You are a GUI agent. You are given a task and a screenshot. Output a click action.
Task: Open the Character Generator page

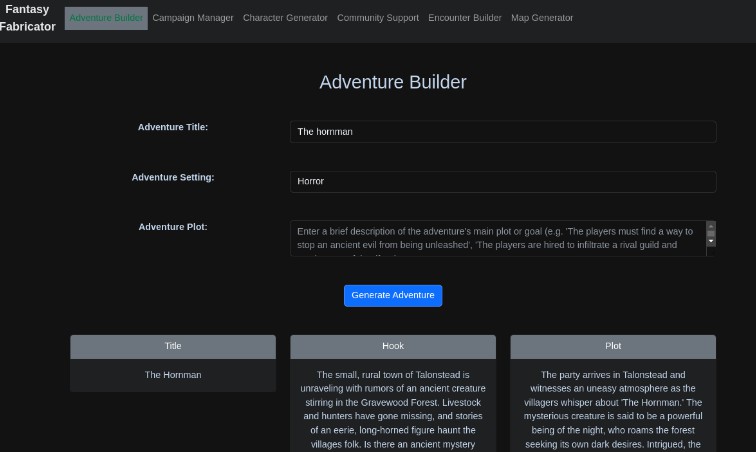pyautogui.click(x=285, y=18)
